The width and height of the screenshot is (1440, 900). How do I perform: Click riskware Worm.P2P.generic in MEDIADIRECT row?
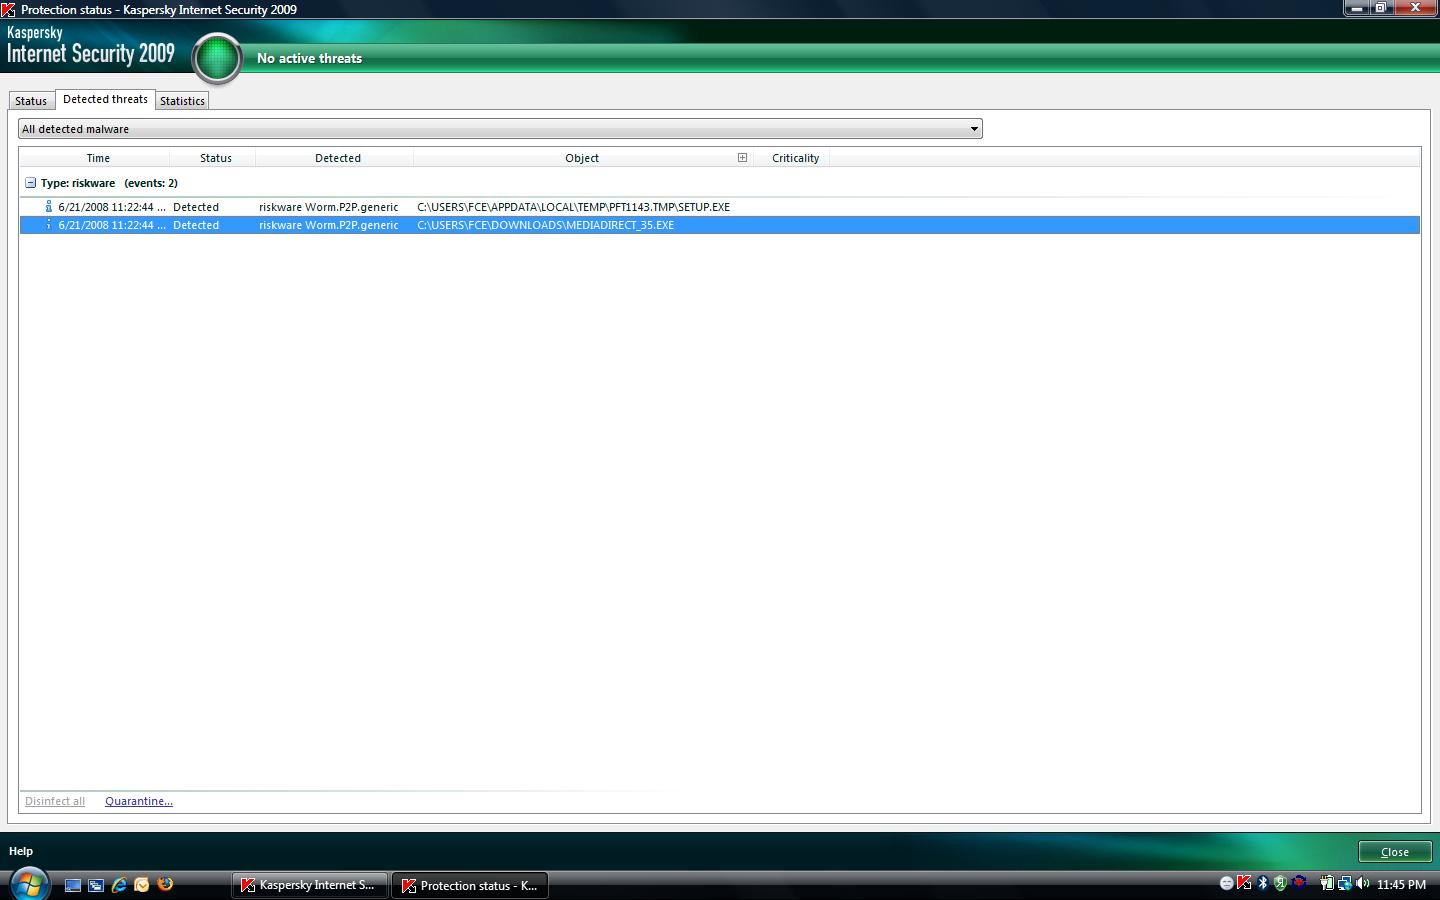[328, 225]
